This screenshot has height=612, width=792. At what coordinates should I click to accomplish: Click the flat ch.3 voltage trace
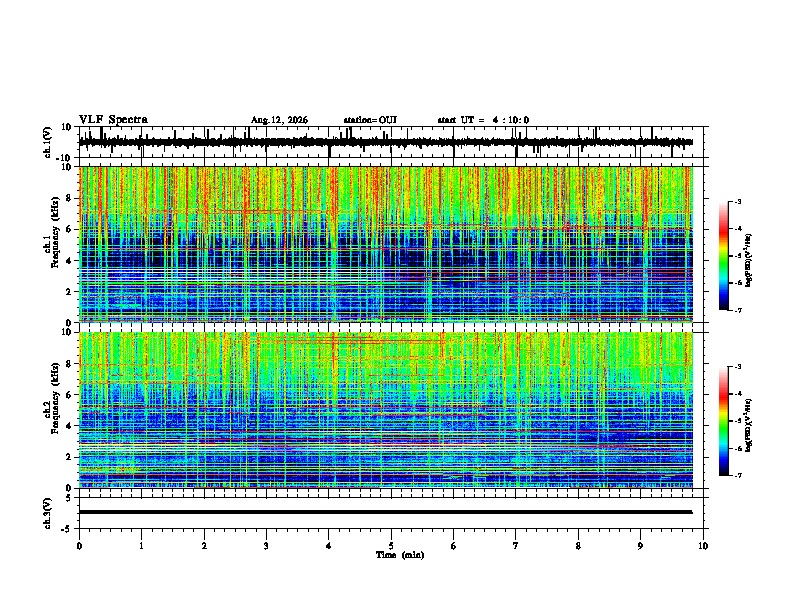385,512
